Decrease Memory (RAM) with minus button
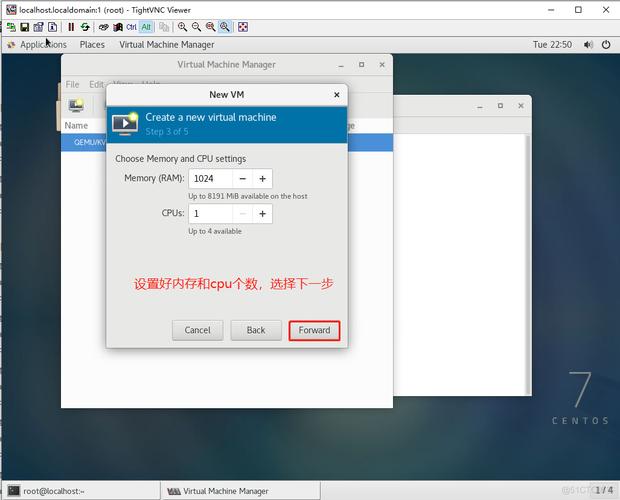The width and height of the screenshot is (620, 500). [243, 179]
